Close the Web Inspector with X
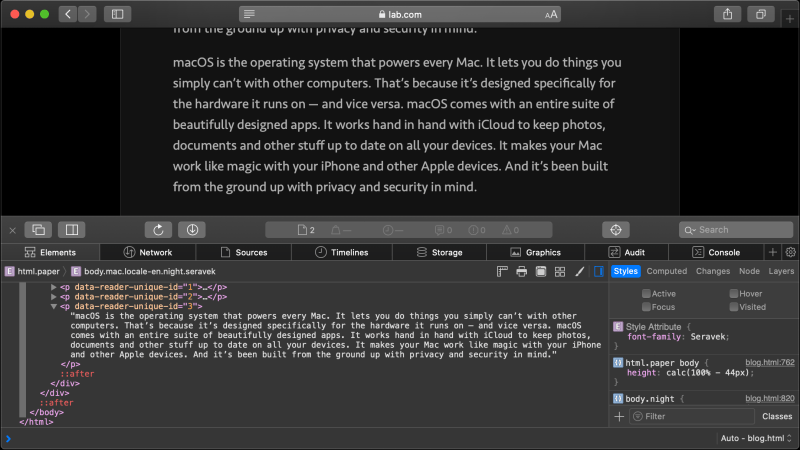This screenshot has height=450, width=800. click(13, 230)
